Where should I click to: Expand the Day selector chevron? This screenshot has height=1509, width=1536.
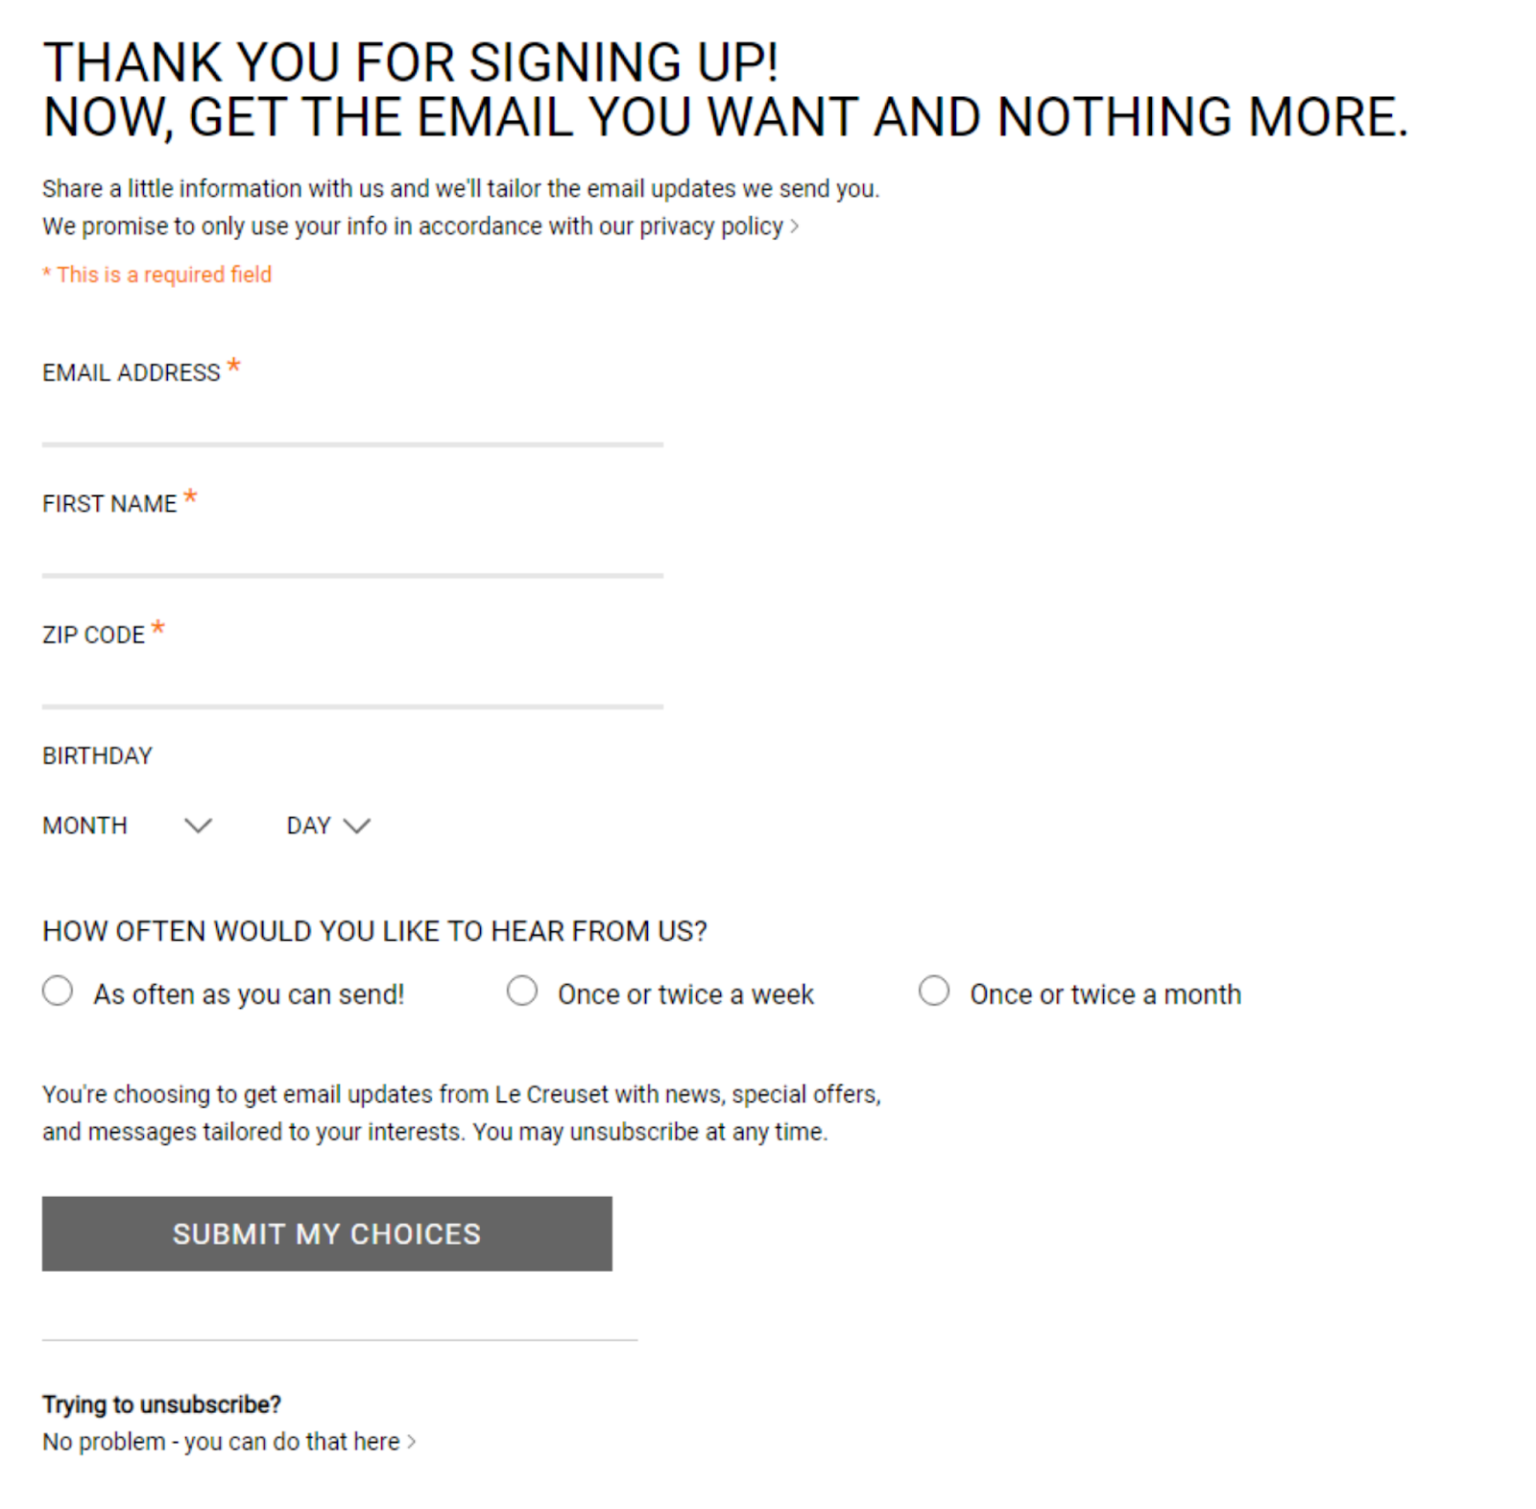pyautogui.click(x=357, y=827)
